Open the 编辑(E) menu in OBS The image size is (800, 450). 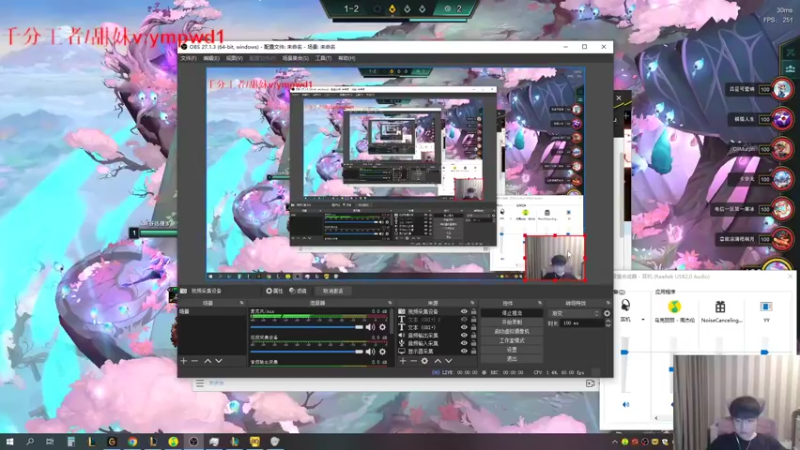211,58
